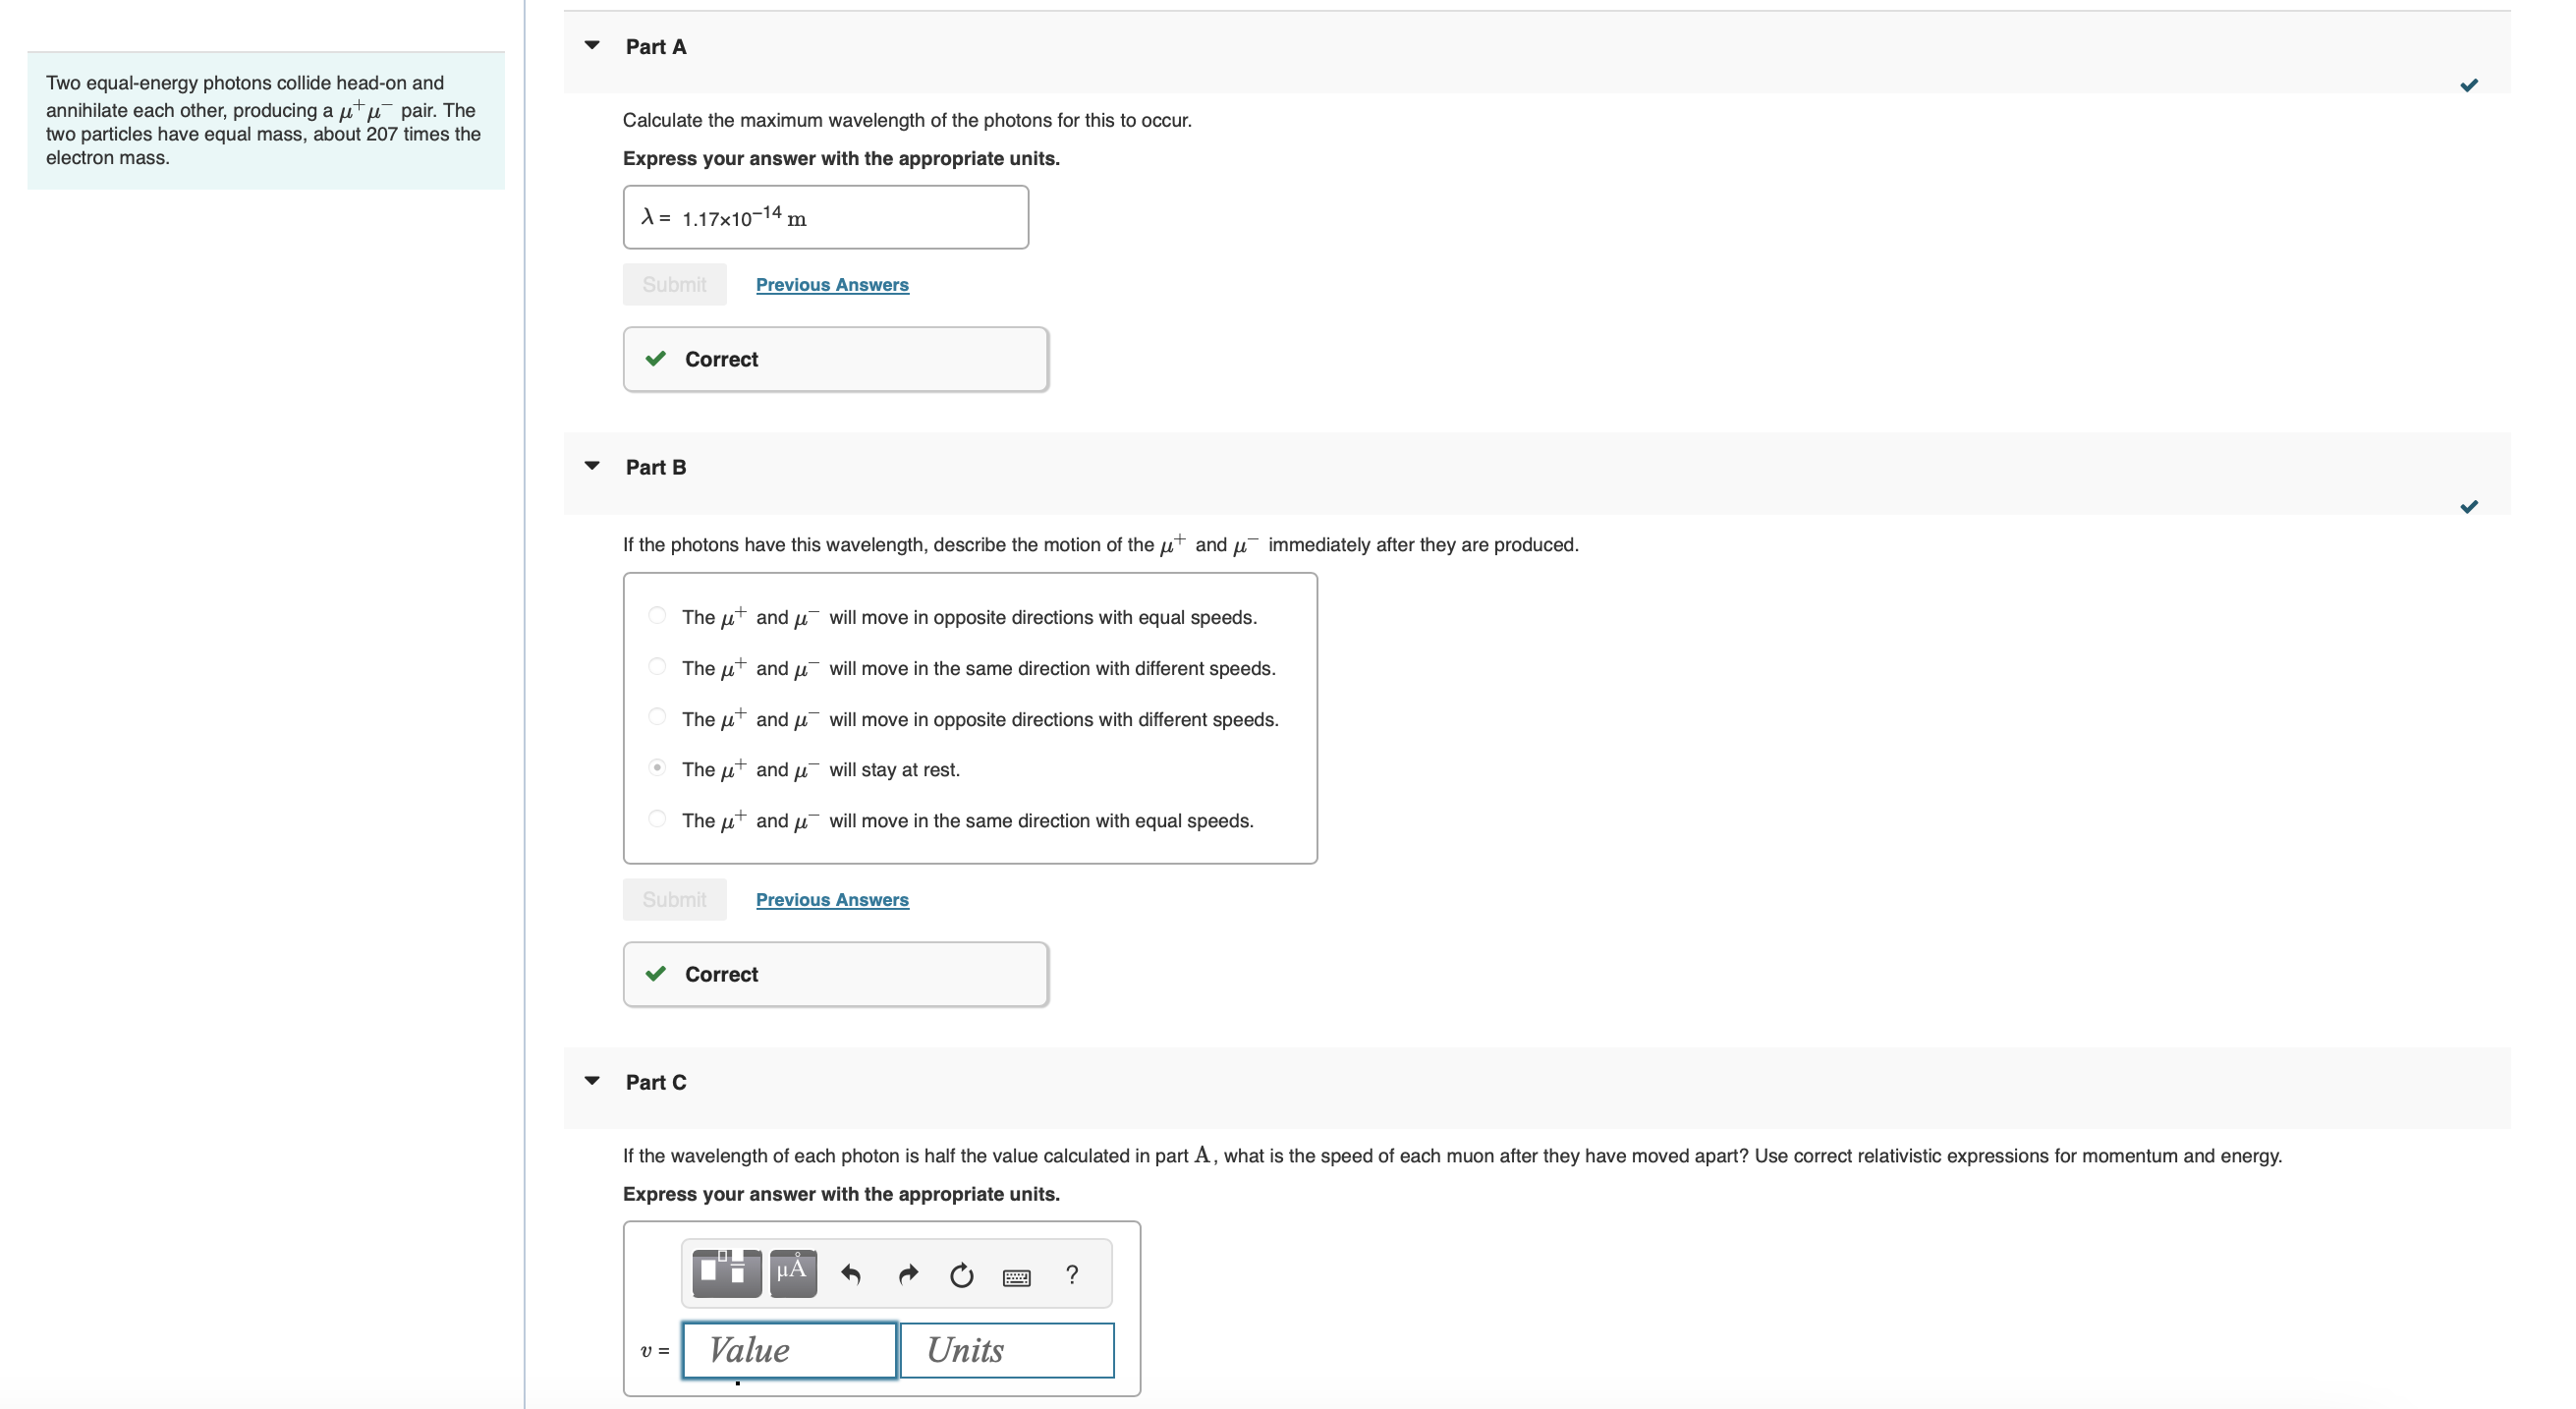The width and height of the screenshot is (2576, 1409).
Task: Select 'same direction with different speeds' option
Action: pos(657,666)
